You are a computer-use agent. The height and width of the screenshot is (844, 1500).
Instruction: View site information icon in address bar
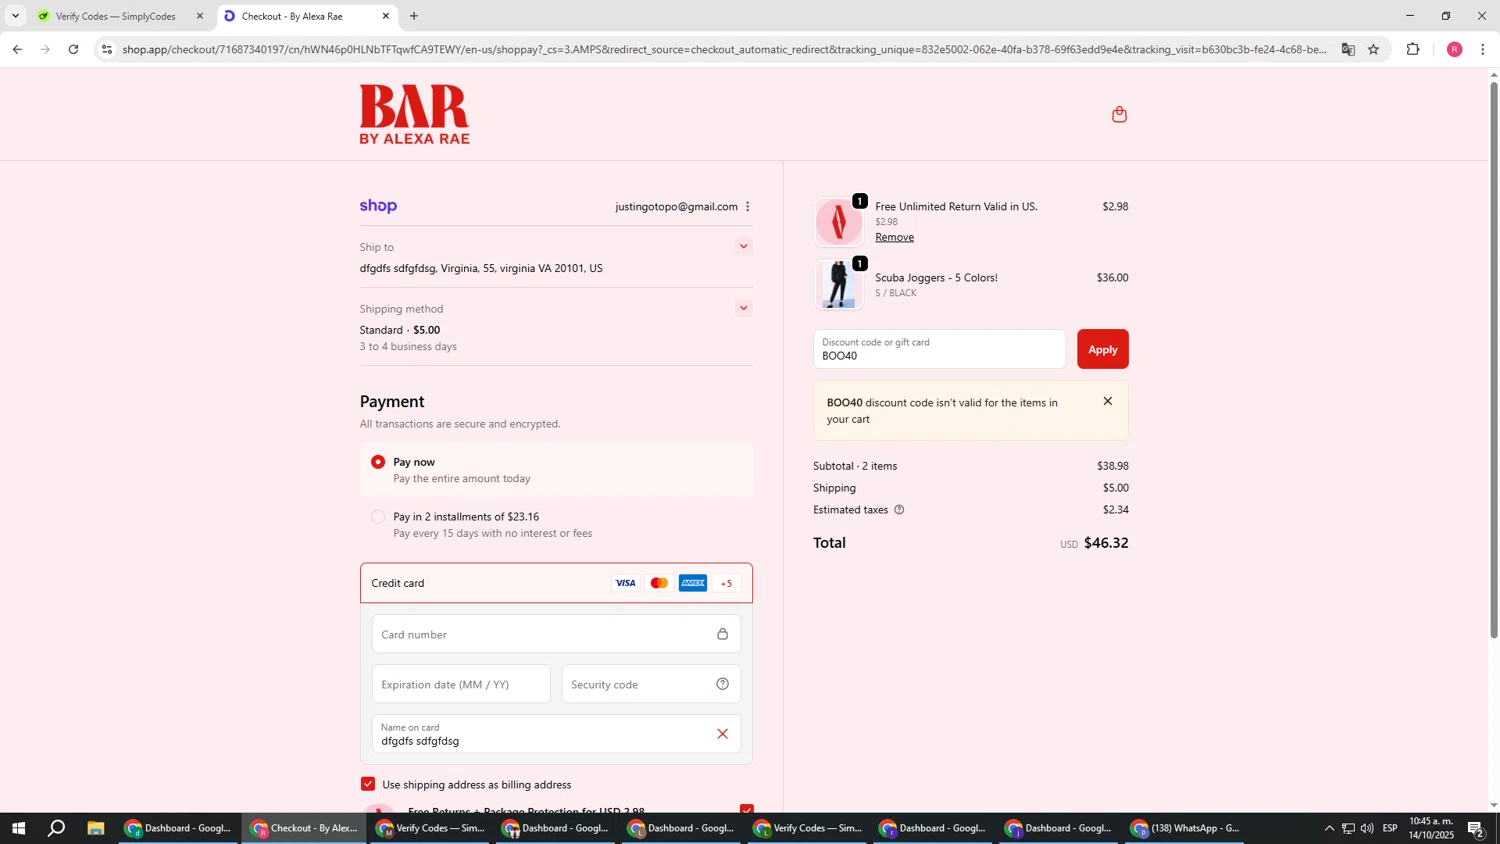(107, 49)
